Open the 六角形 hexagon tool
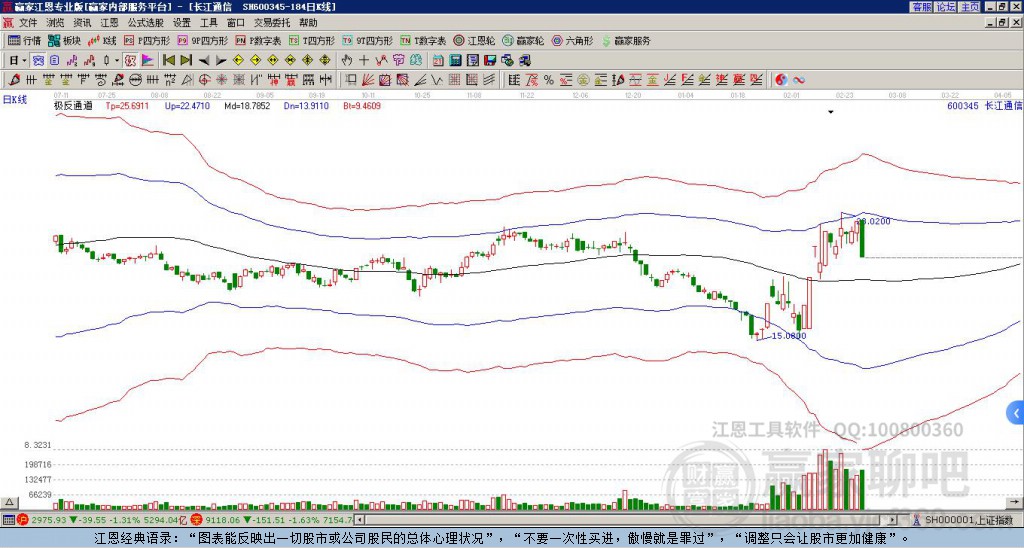 coord(572,40)
